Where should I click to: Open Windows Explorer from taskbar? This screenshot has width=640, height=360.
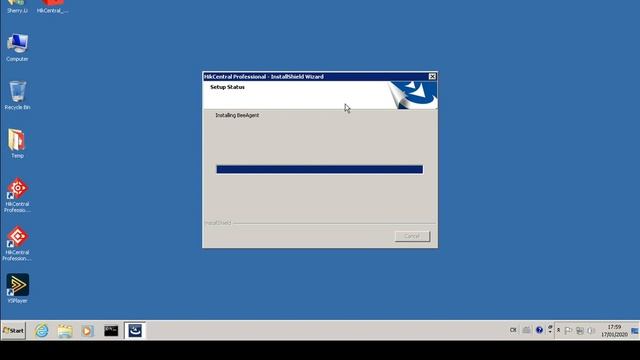(x=64, y=331)
